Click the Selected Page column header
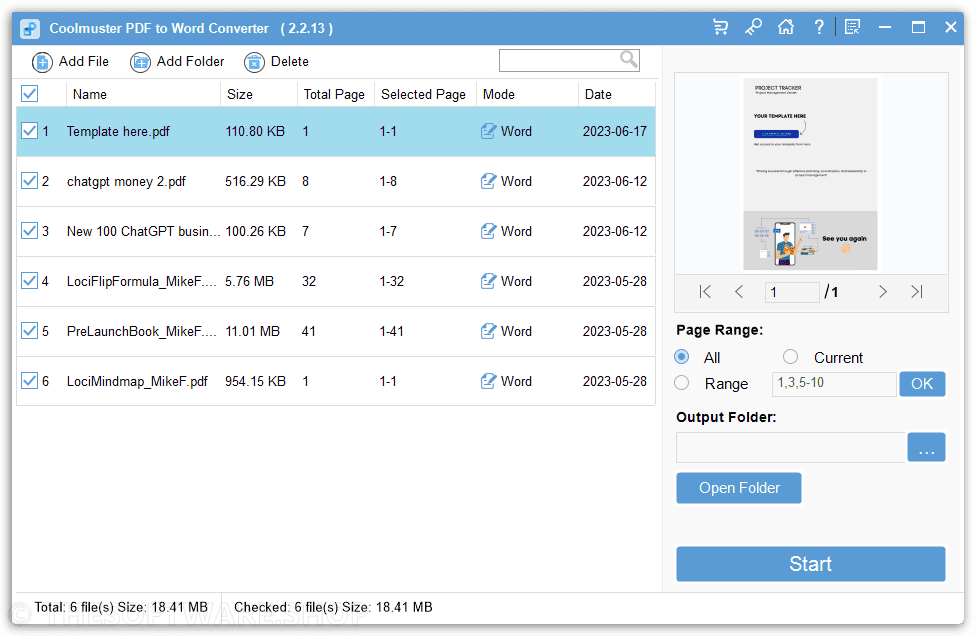The height and width of the screenshot is (636, 976). [423, 95]
